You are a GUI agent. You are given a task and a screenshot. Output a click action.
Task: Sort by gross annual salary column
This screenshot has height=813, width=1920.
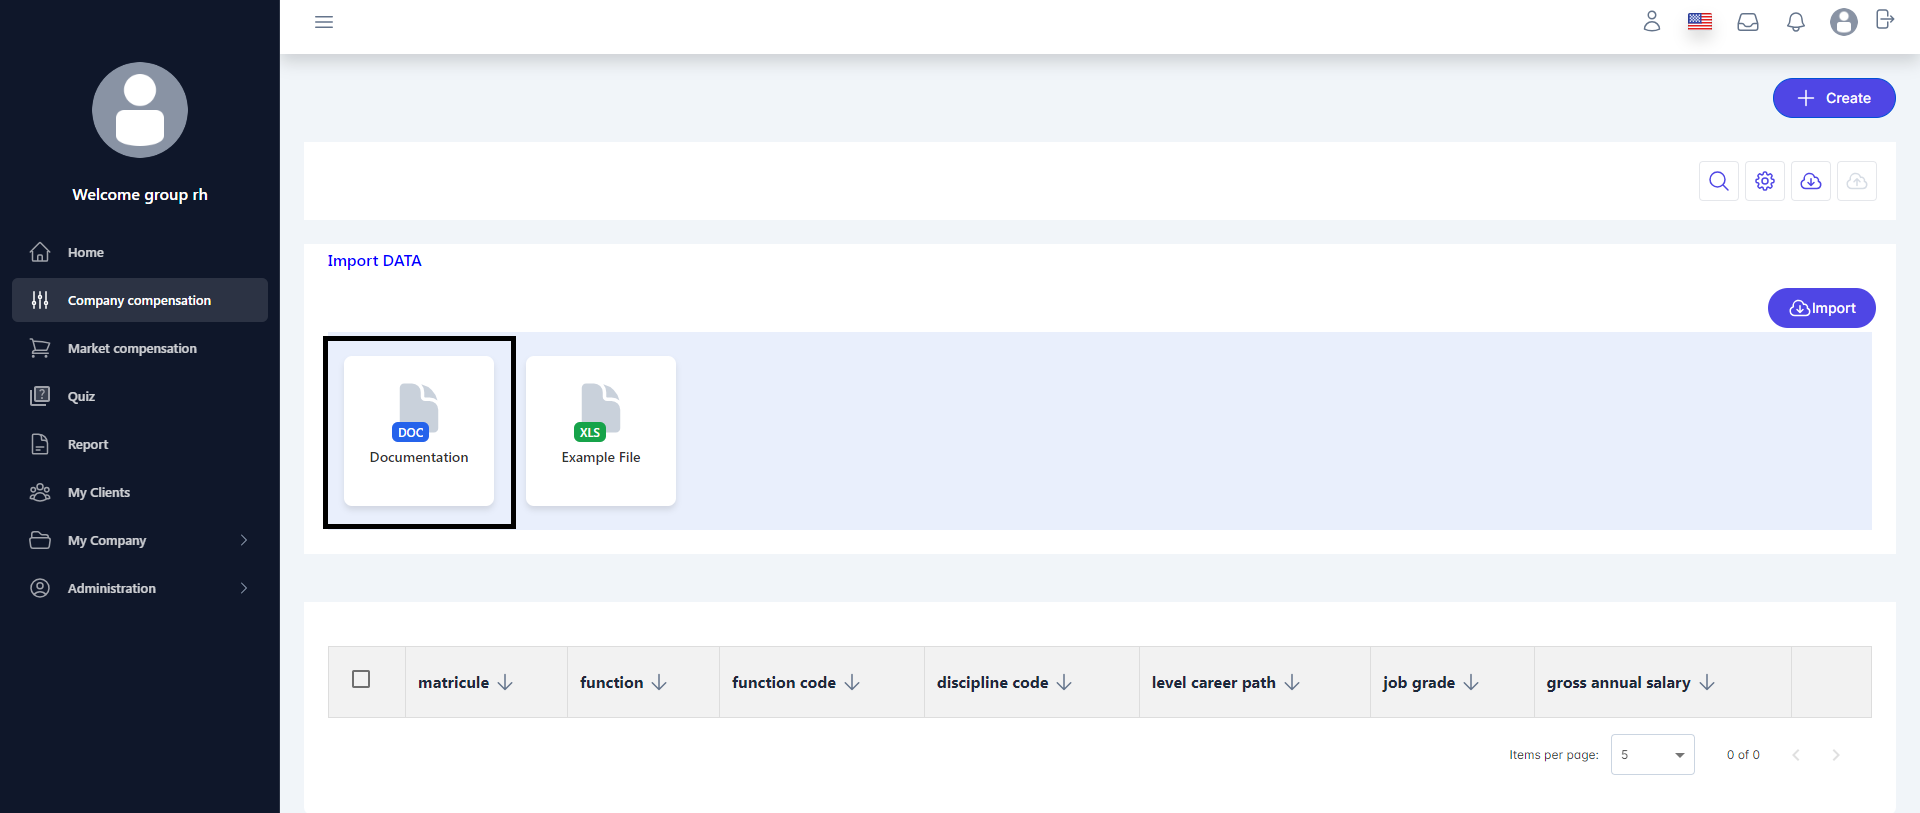pos(1706,682)
